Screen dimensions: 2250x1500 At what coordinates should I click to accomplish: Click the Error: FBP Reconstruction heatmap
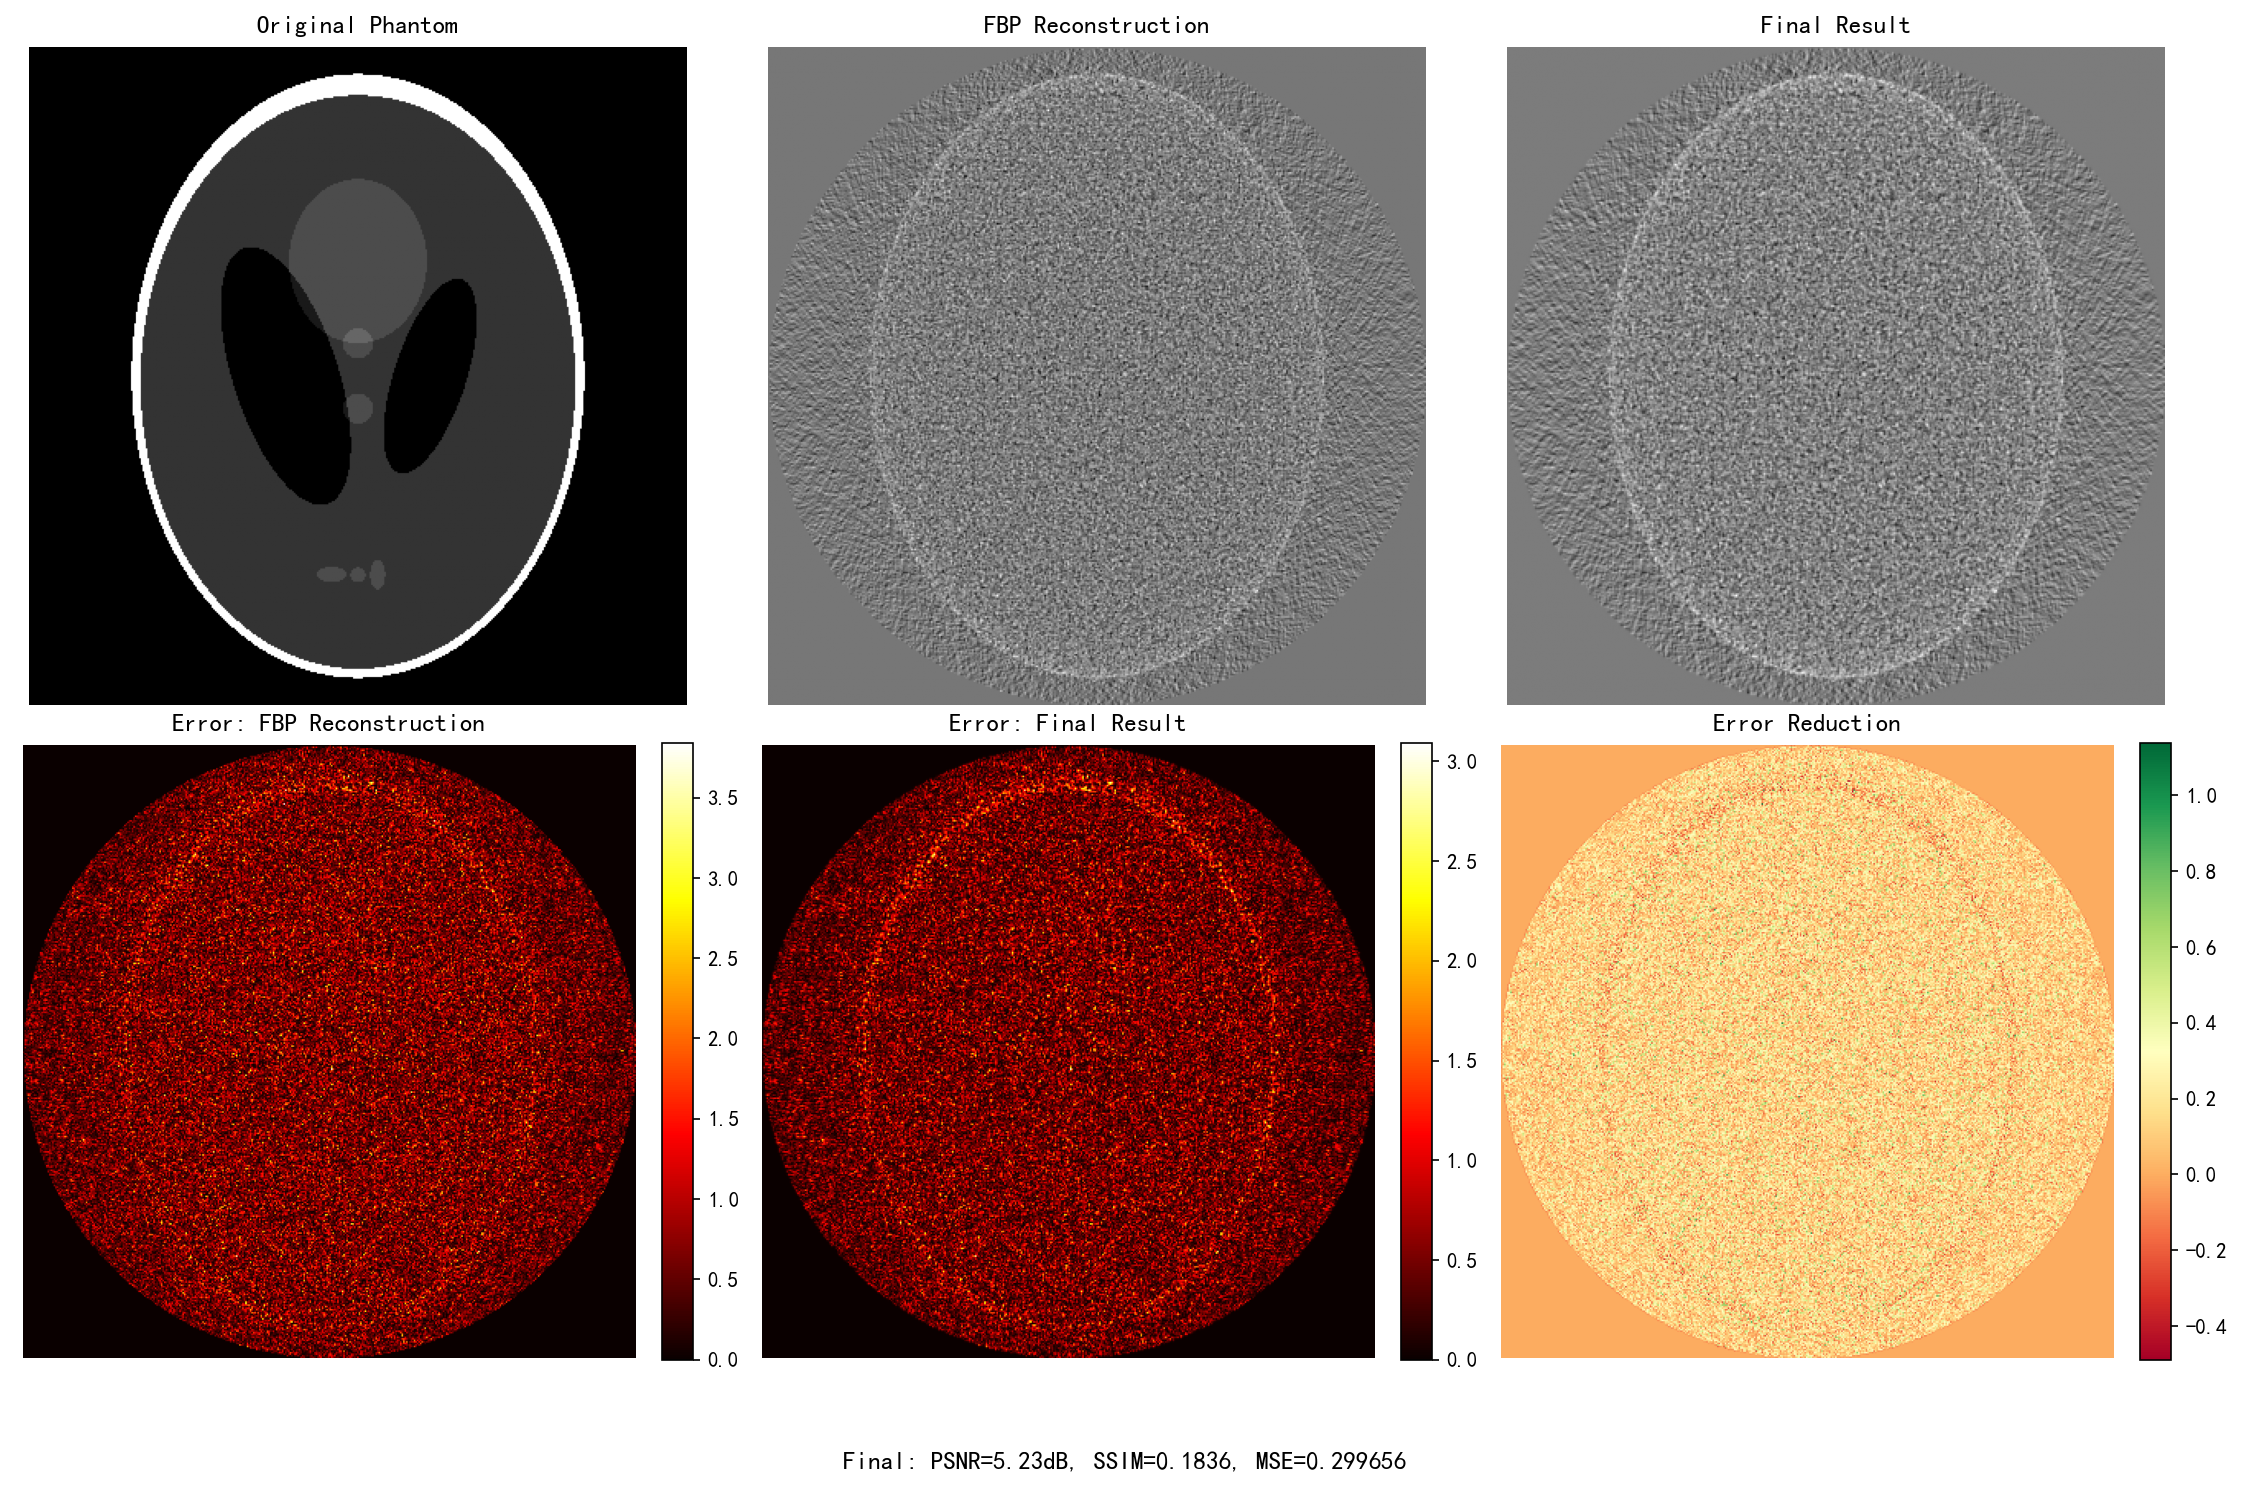[329, 1050]
